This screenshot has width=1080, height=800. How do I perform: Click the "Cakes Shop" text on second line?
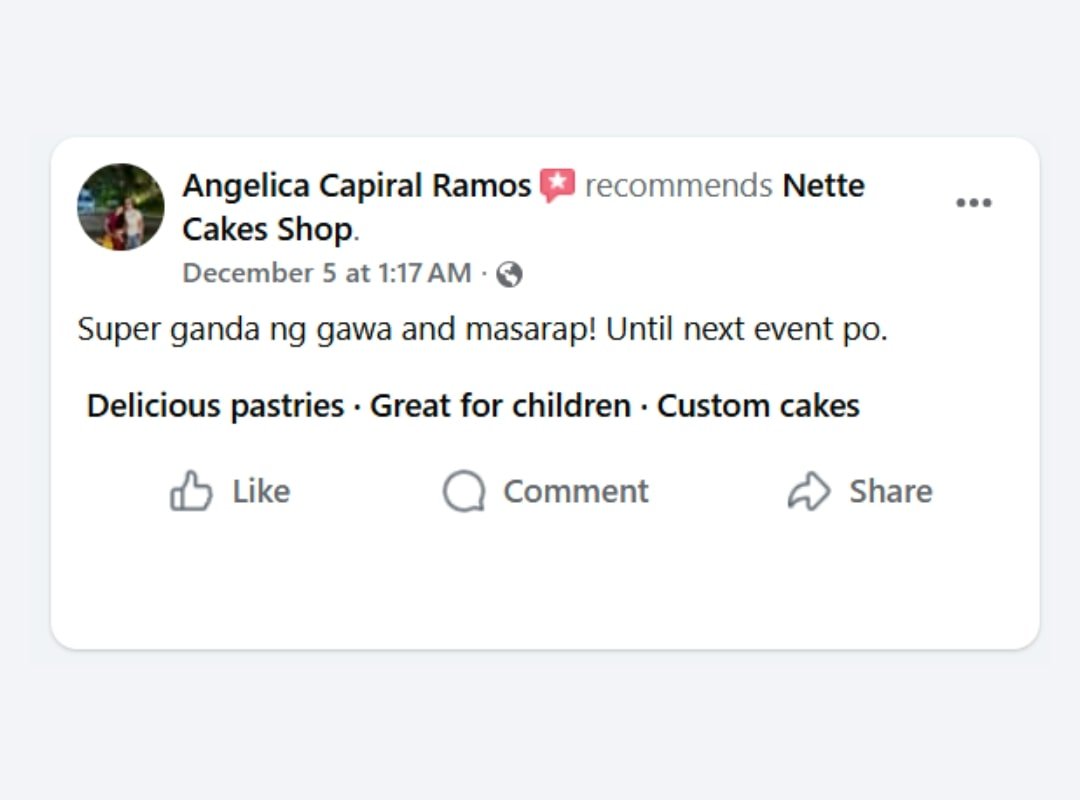(267, 230)
